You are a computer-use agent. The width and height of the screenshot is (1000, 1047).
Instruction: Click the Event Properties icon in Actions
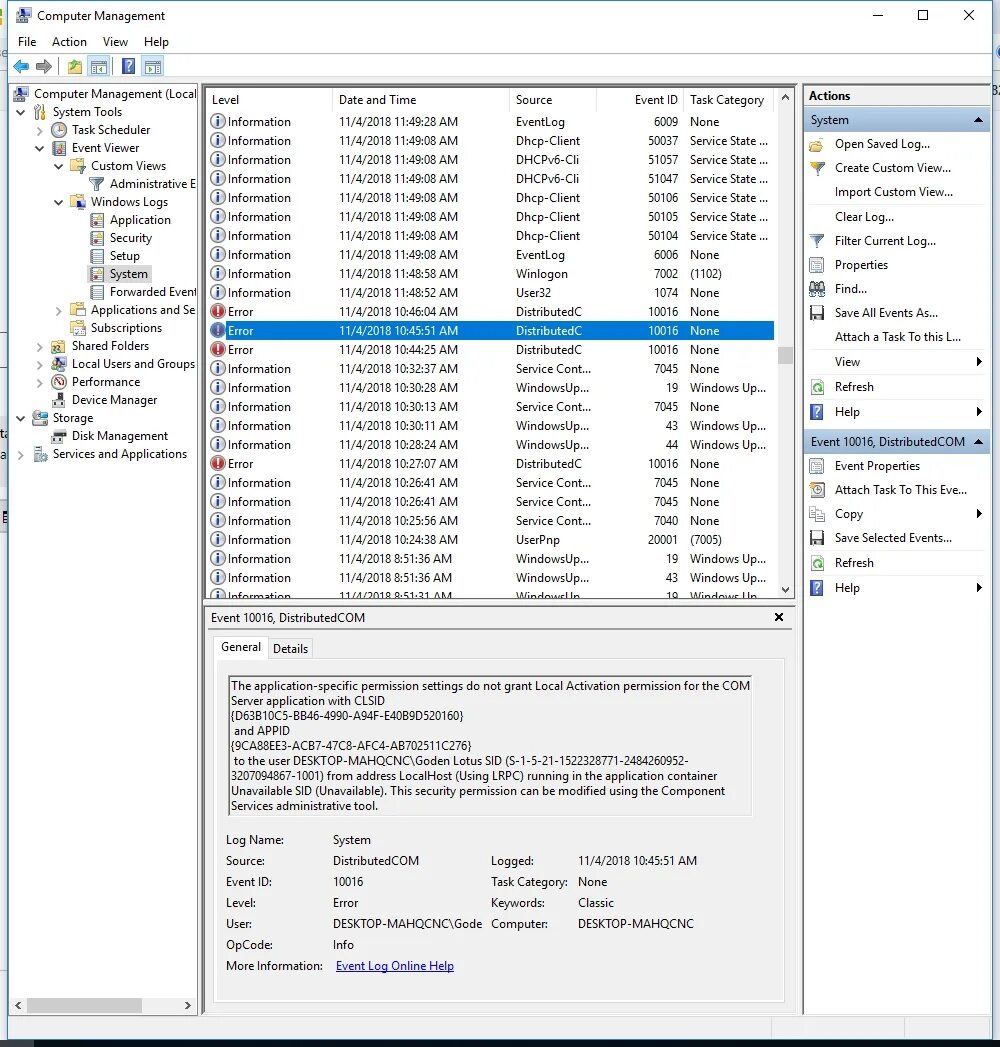(x=816, y=465)
